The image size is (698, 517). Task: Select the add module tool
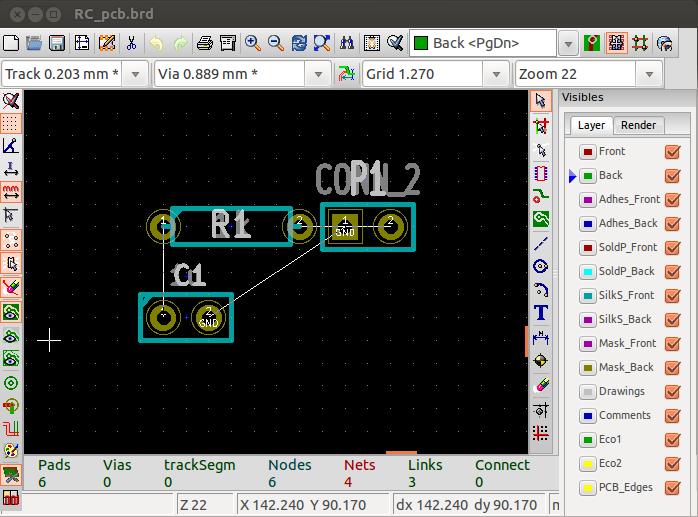pyautogui.click(x=541, y=172)
